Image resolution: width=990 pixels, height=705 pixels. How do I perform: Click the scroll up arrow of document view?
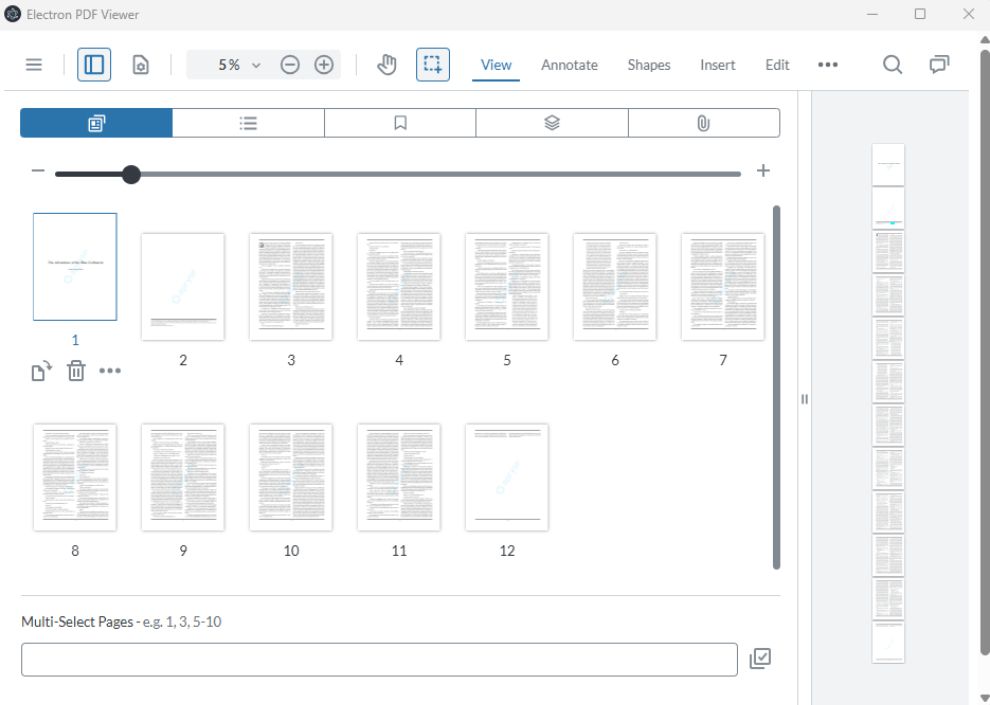coord(985,40)
